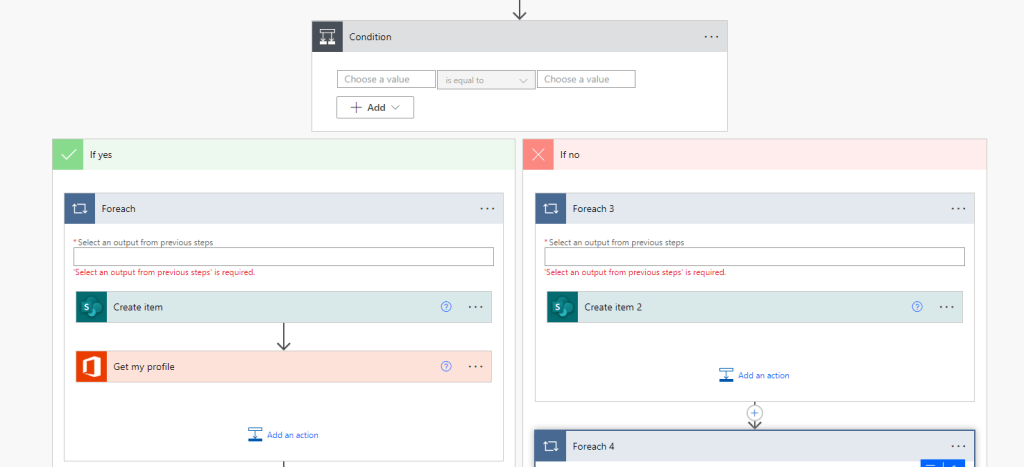The height and width of the screenshot is (467, 1024).
Task: Click the left Choose a value field
Action: (x=386, y=79)
